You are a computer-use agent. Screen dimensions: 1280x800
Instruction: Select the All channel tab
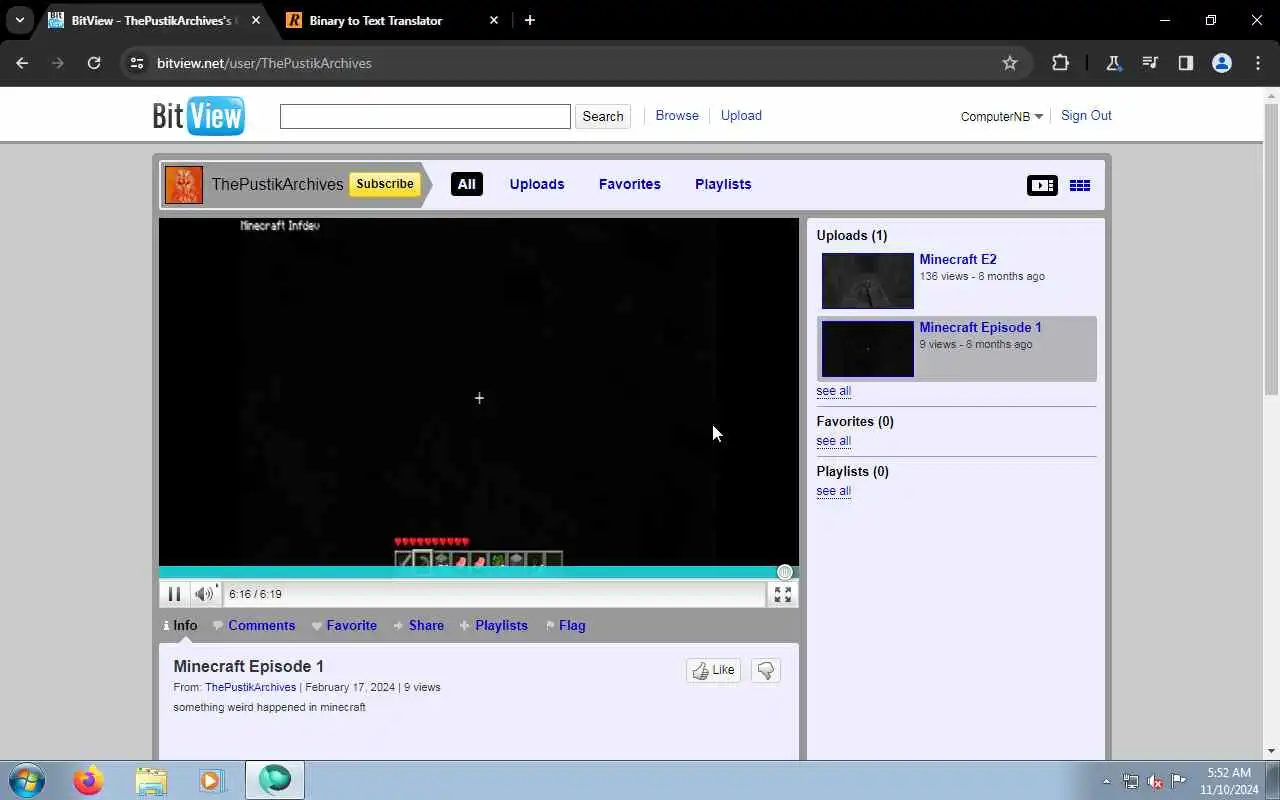[x=467, y=184]
